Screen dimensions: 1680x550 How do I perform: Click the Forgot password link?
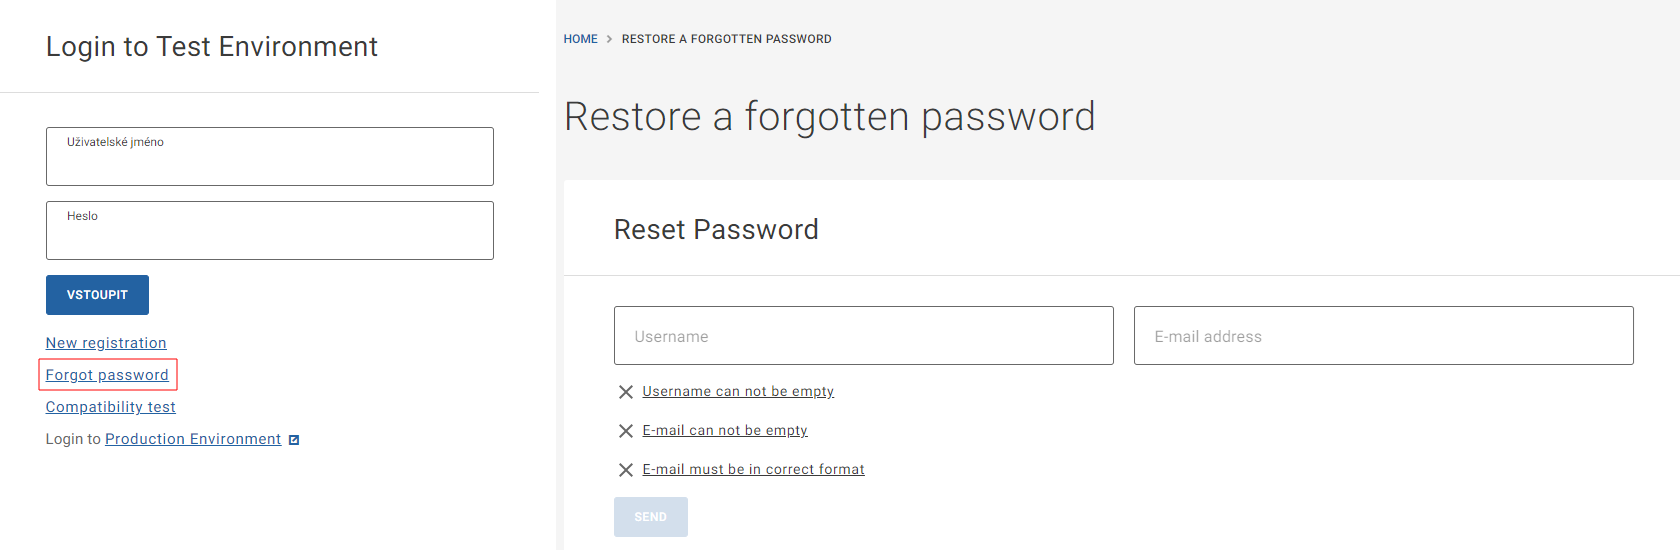(x=107, y=375)
